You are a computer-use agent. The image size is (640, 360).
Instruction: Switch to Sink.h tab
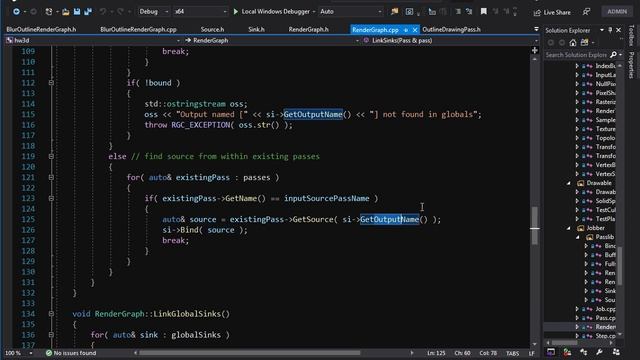(256, 29)
